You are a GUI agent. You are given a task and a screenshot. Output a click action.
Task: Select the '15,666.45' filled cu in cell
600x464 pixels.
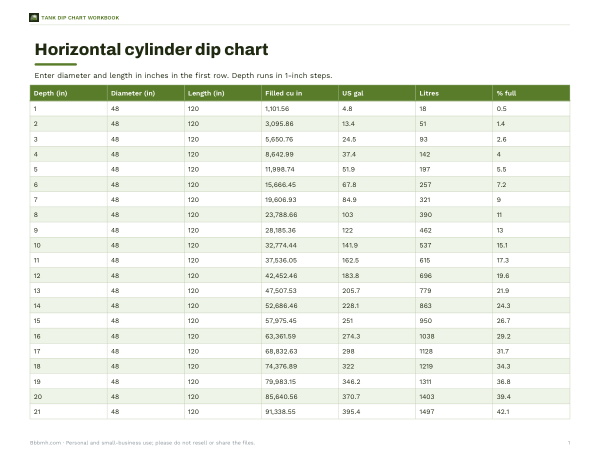(x=300, y=184)
